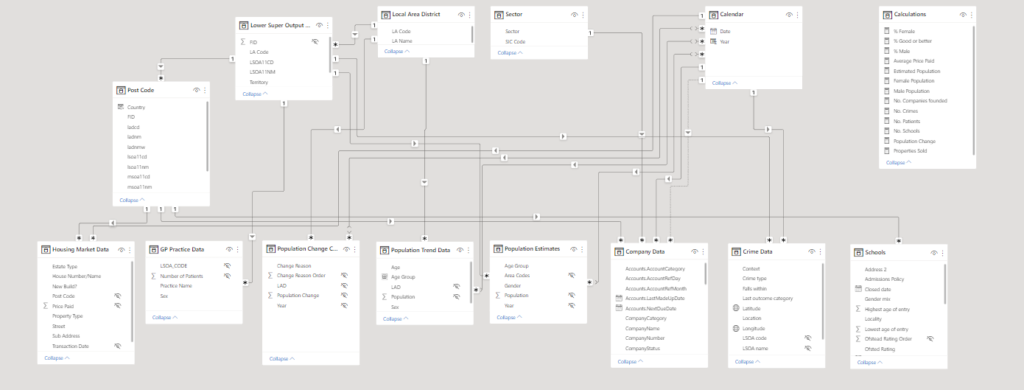Select the No. Crimes measure in Calculations
Viewport: 1024px width, 390px height.
(905, 111)
